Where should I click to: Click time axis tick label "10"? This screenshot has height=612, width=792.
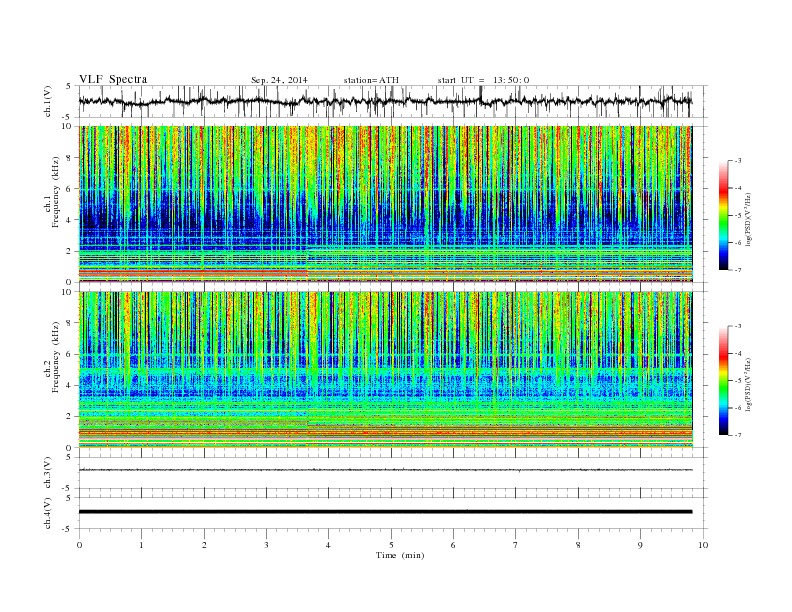[703, 545]
